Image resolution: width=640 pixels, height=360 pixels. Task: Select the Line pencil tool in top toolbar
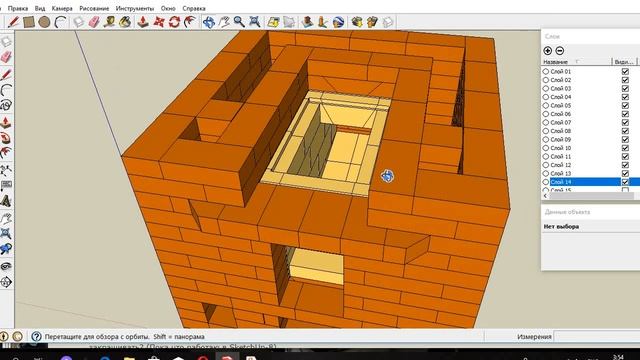coord(13,22)
